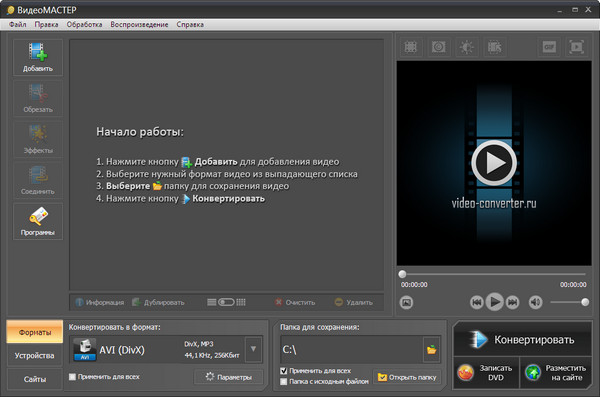Toggle the list/grid view switch
The height and width of the screenshot is (397, 600).
pos(226,302)
